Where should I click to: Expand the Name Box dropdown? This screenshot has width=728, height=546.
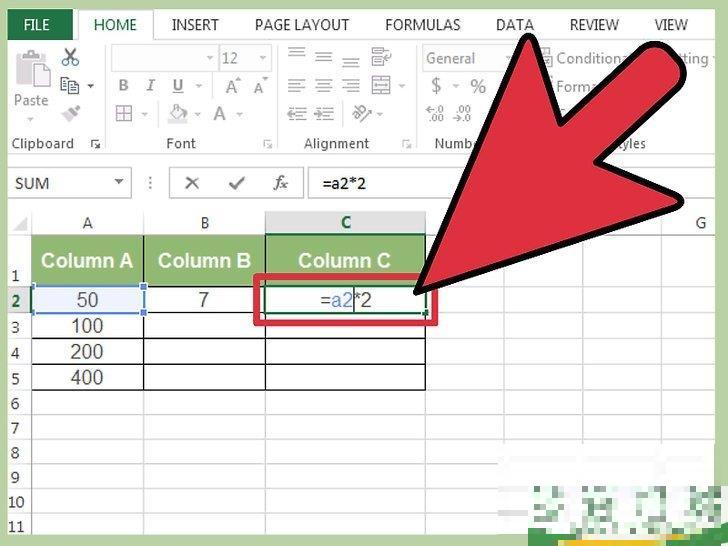[x=119, y=182]
